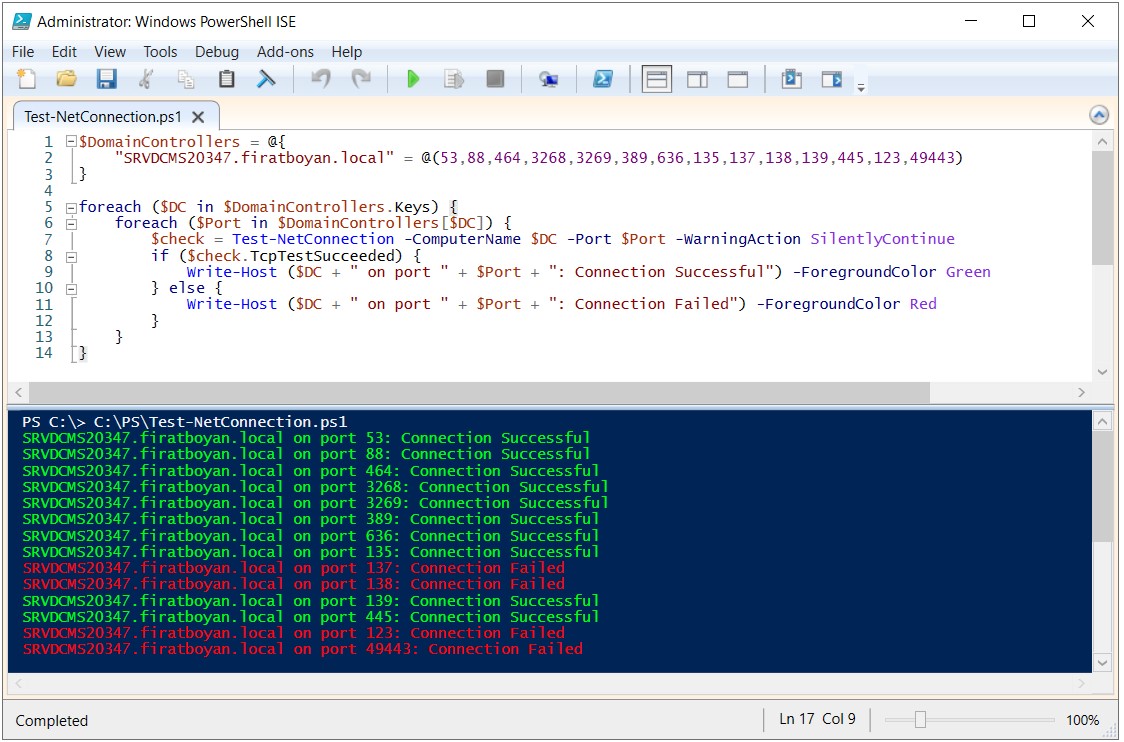The image size is (1124, 742).
Task: Collapse outer foreach block on line 5
Action: tap(71, 208)
